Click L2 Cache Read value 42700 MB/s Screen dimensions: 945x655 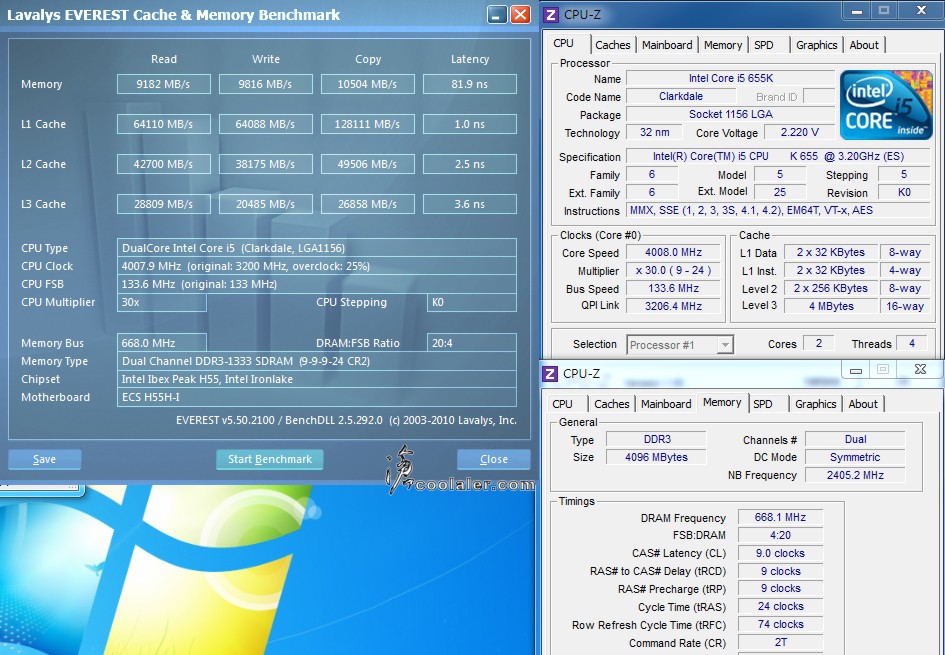click(163, 164)
